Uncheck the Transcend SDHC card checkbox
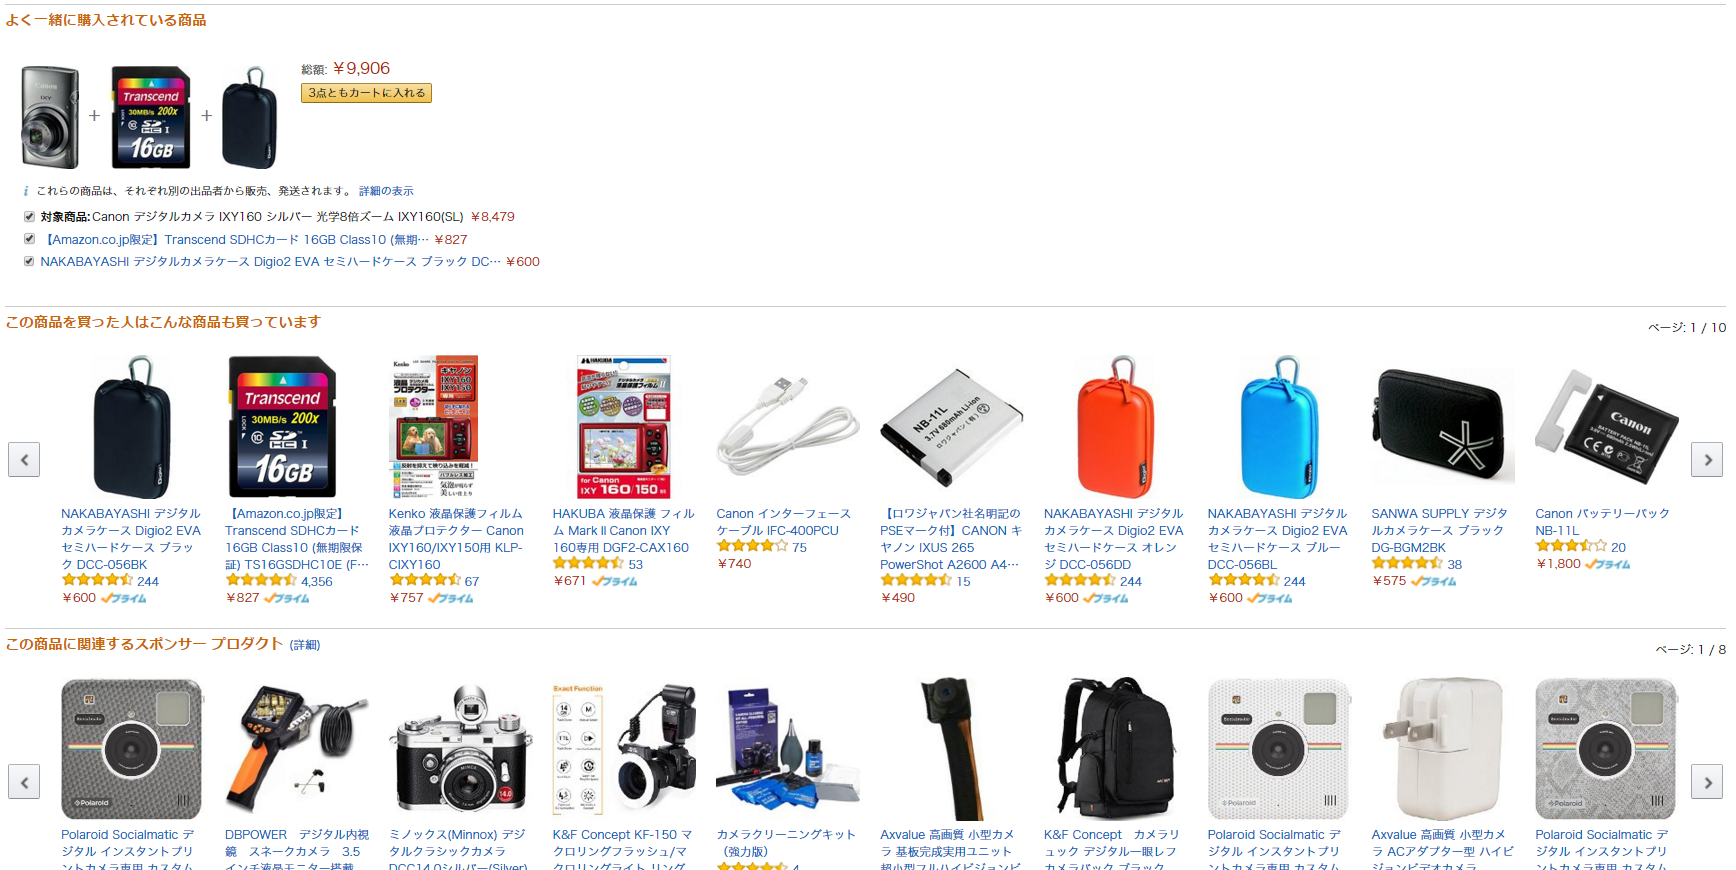 coord(29,239)
